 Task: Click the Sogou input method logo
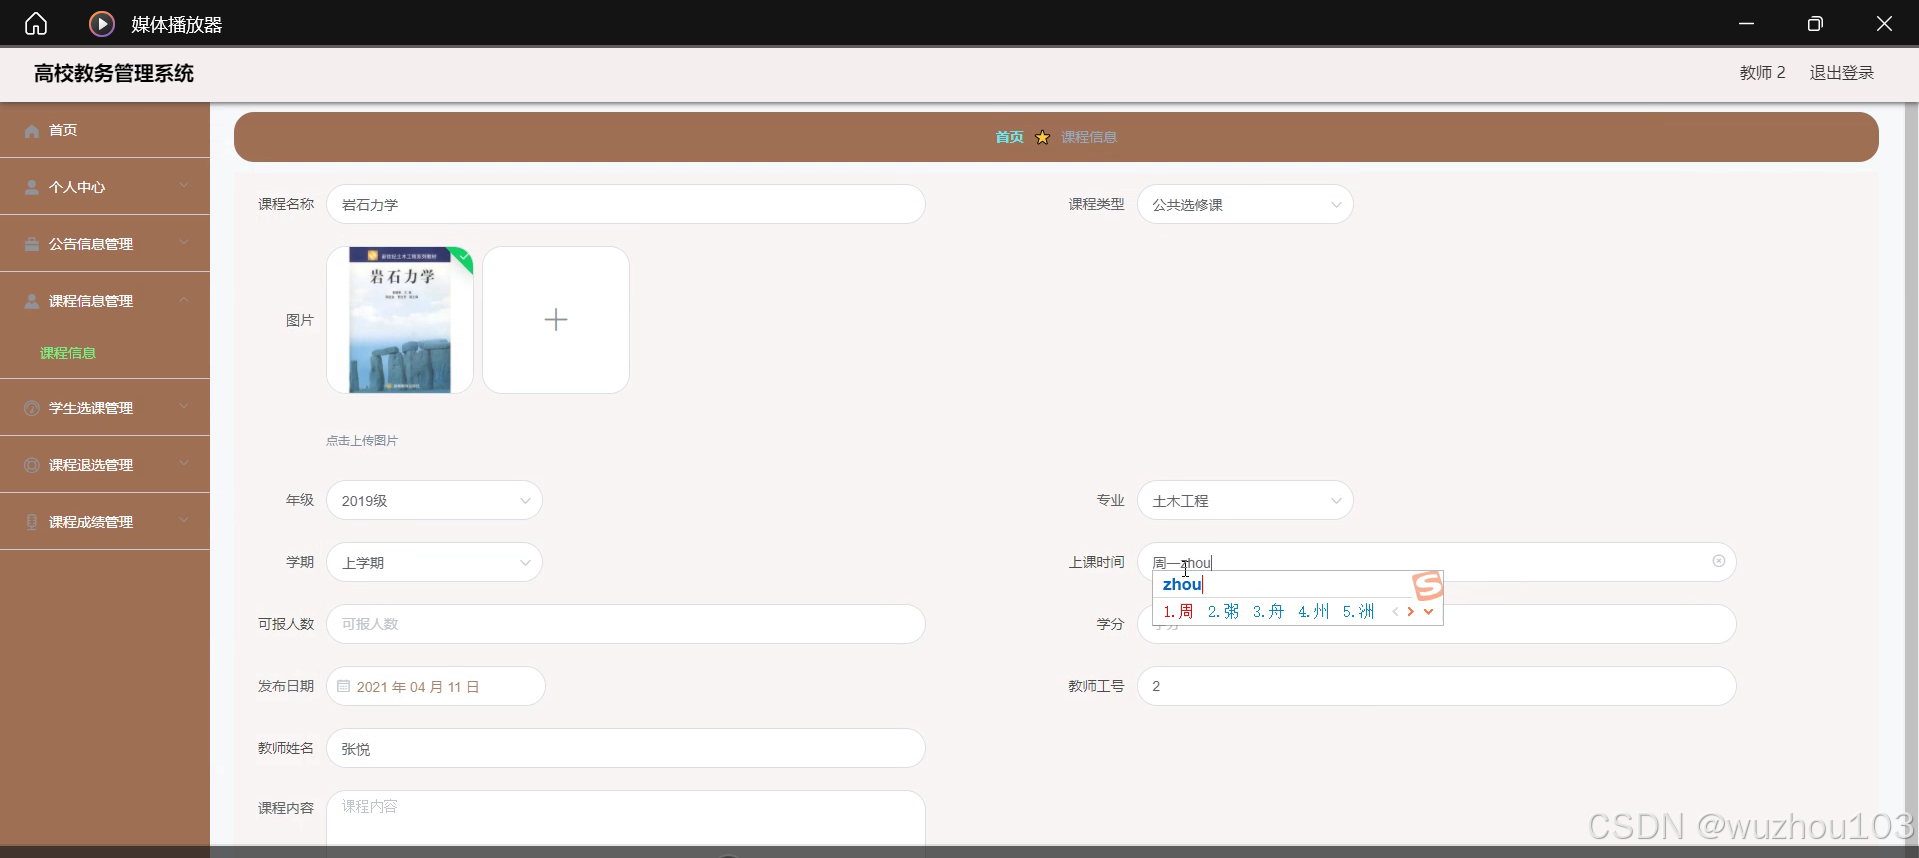pyautogui.click(x=1427, y=585)
